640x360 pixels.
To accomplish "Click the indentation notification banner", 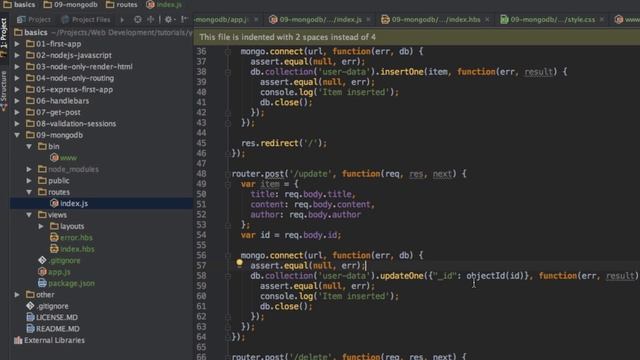I will [x=417, y=37].
